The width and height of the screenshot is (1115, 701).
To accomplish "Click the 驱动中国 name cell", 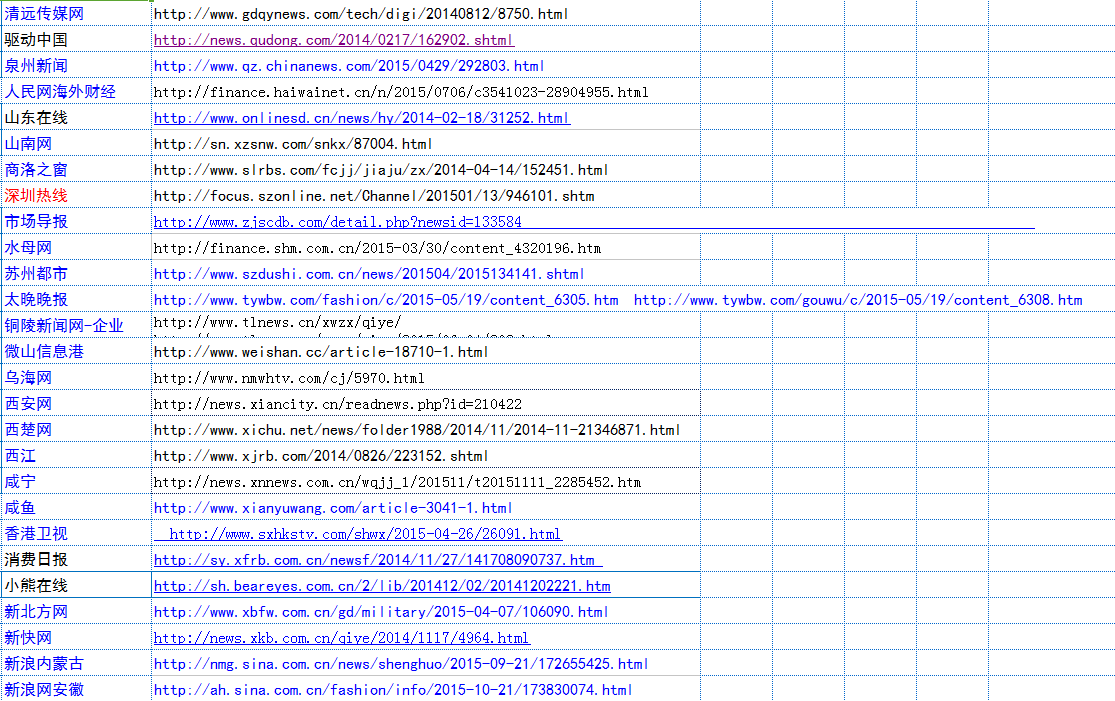I will pyautogui.click(x=76, y=40).
